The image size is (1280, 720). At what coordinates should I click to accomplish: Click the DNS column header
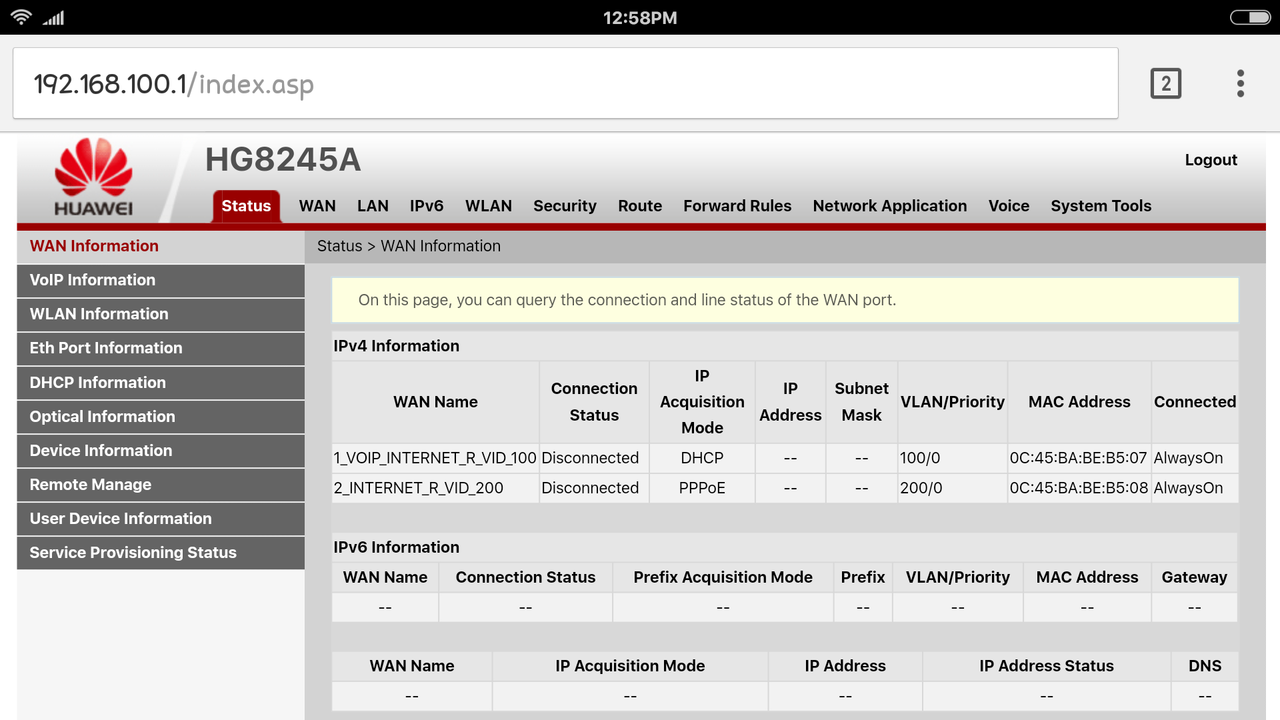coord(1205,666)
